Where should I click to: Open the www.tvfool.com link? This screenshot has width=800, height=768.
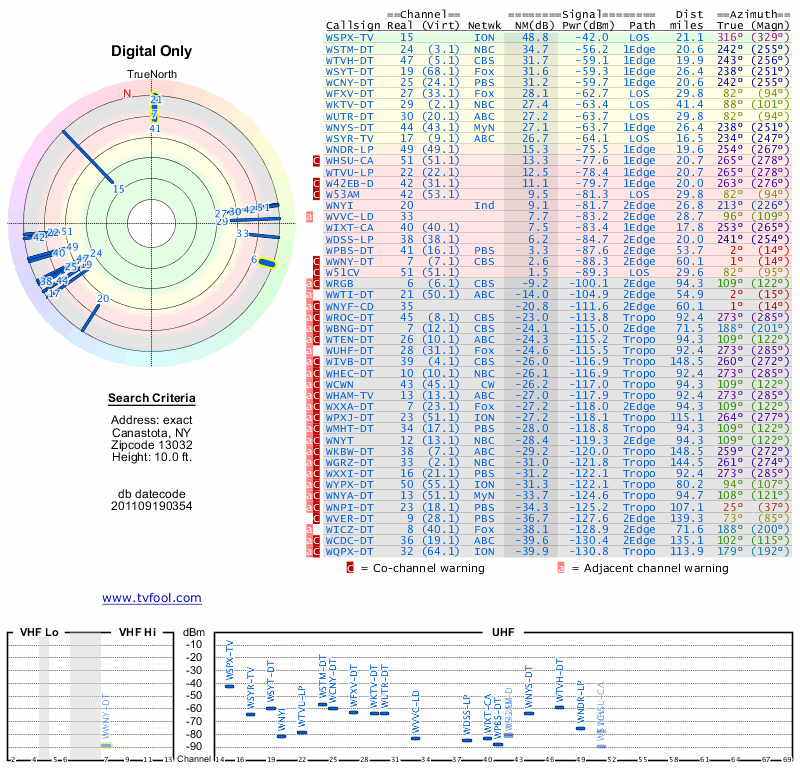click(x=152, y=598)
